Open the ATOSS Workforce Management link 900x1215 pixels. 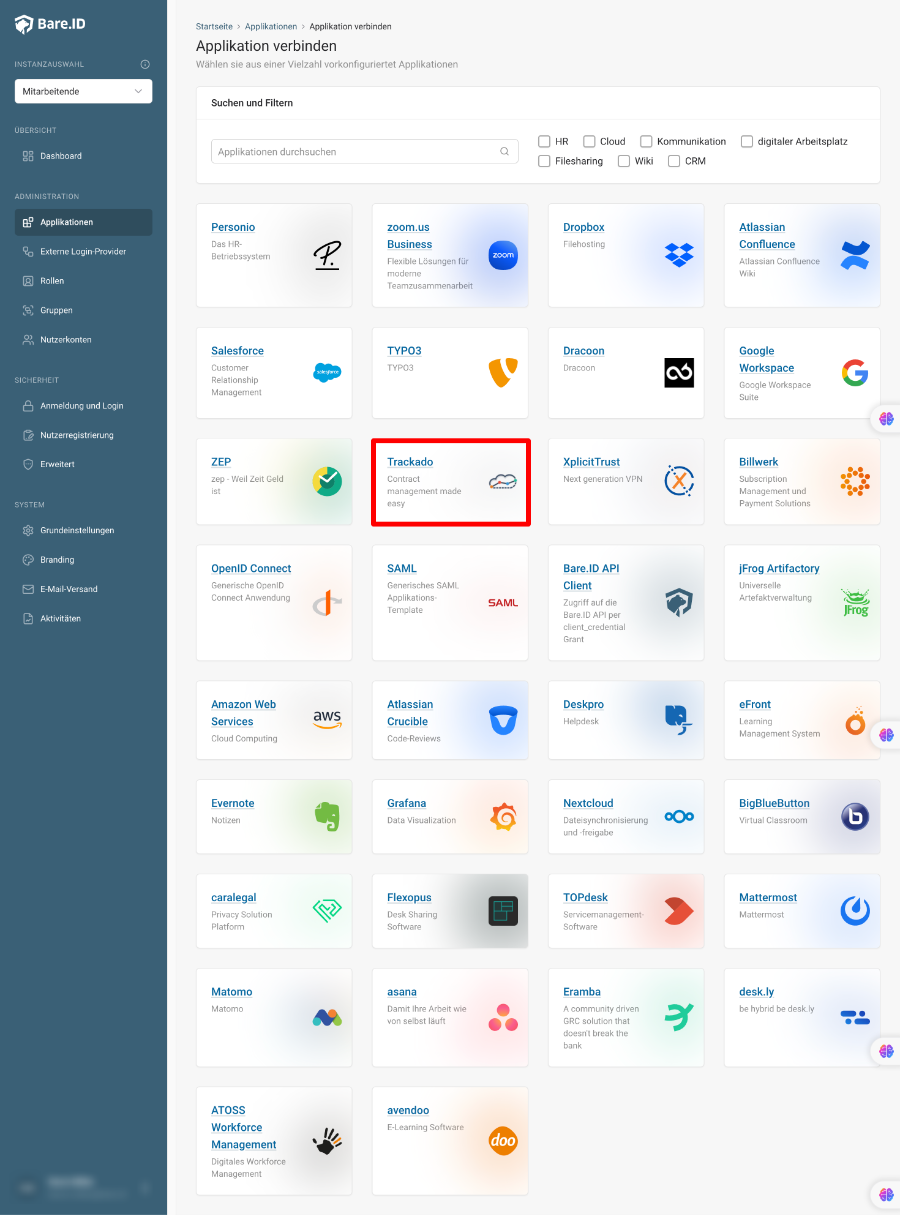(x=244, y=1127)
